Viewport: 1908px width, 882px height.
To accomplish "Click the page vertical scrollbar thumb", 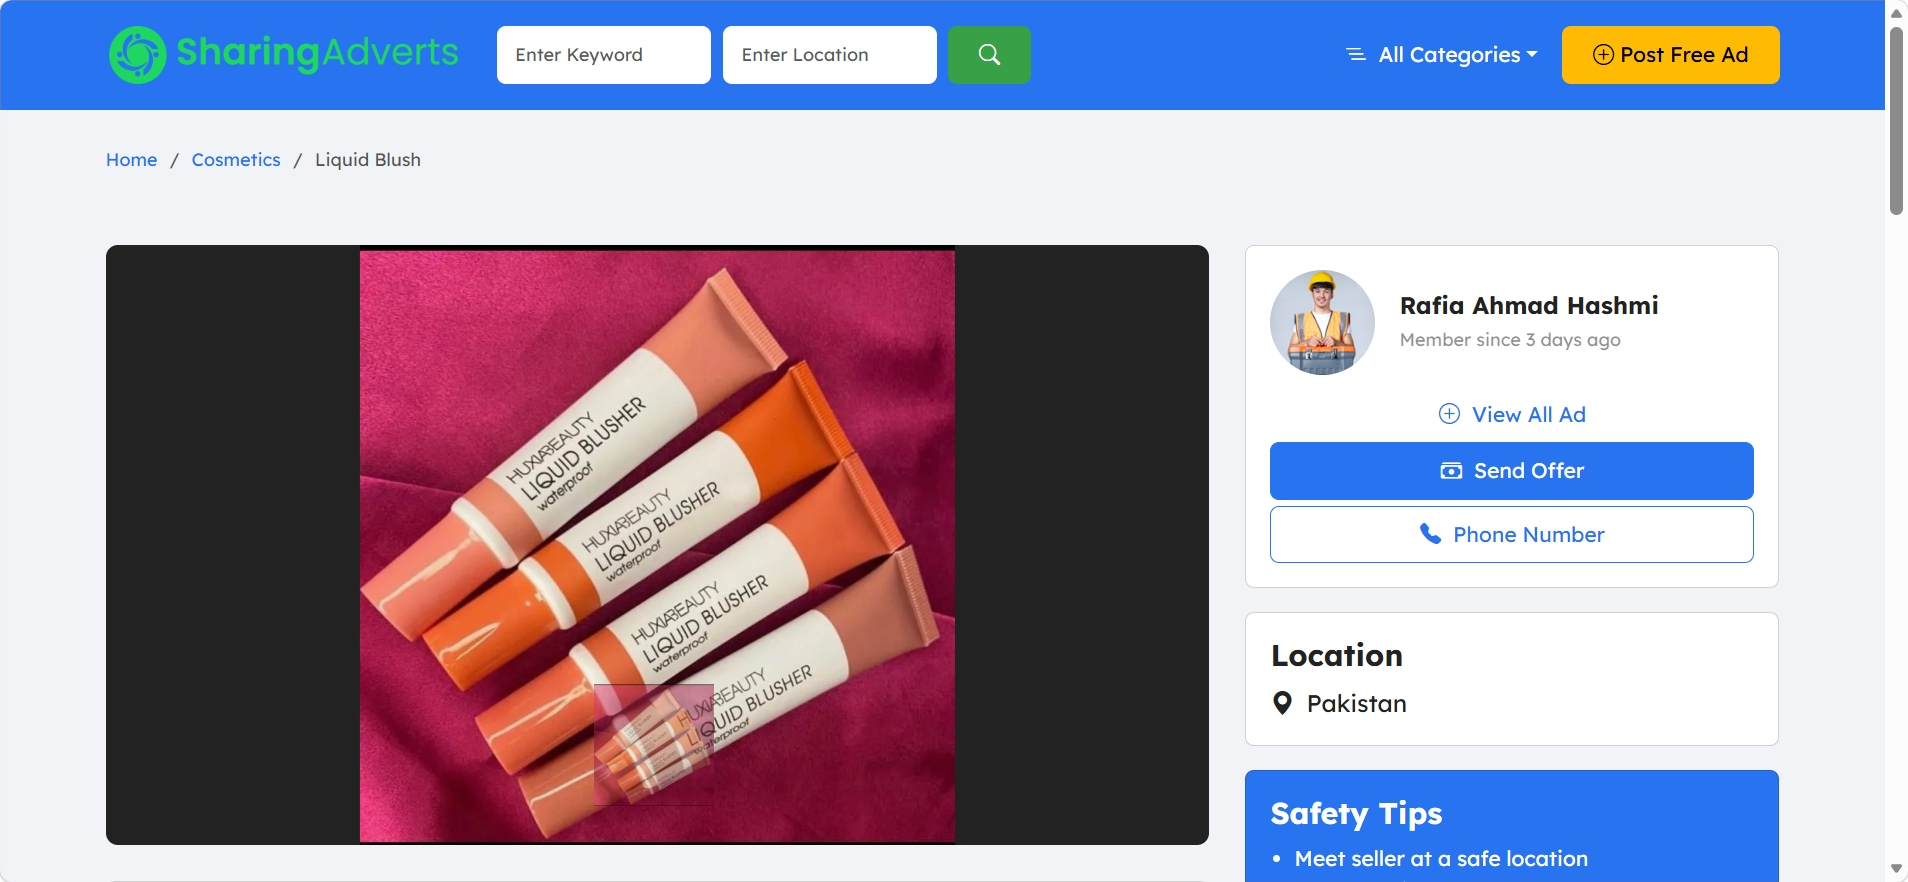I will point(1896,120).
